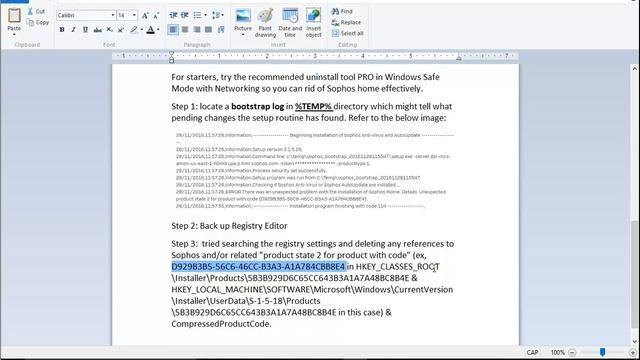This screenshot has width=640, height=360.
Task: Grow the font size
Action: click(145, 16)
